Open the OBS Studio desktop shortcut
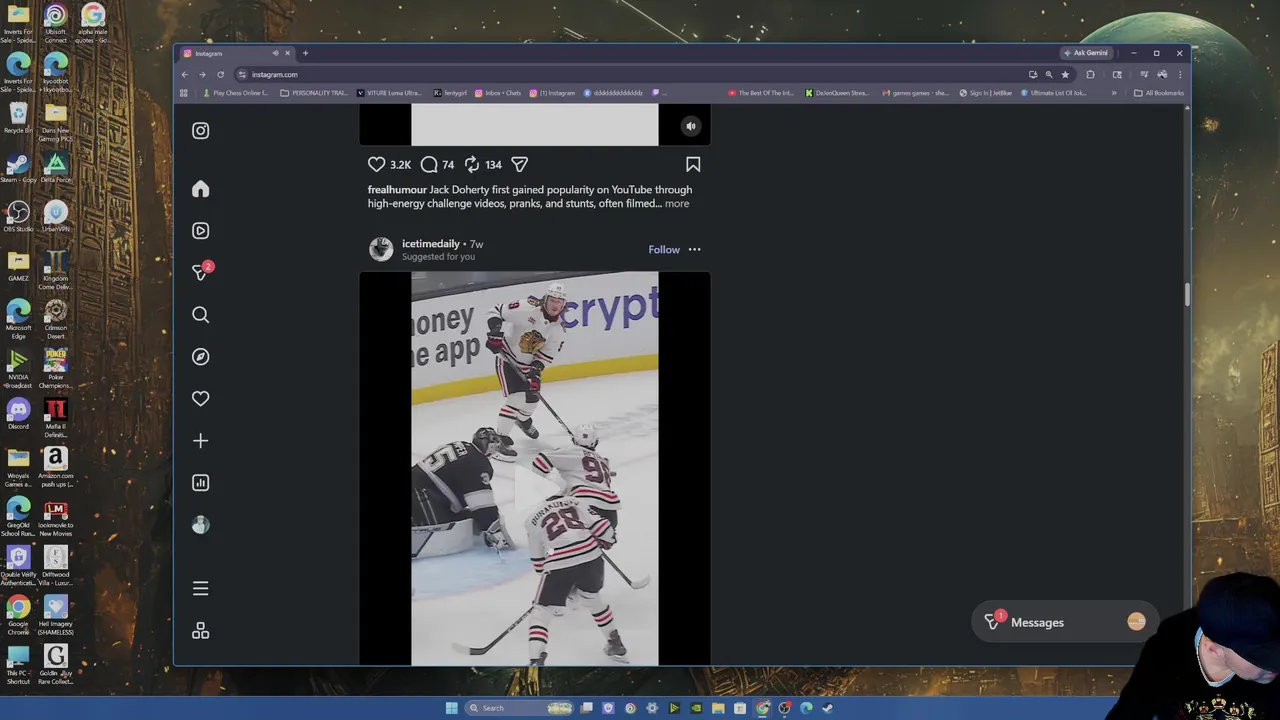Viewport: 1280px width, 720px height. point(18,216)
